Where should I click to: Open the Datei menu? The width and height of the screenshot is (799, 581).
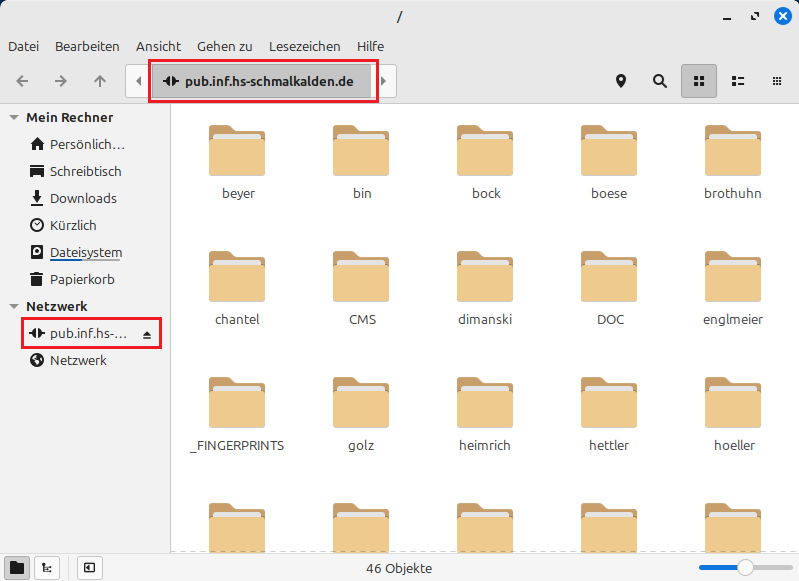23,46
